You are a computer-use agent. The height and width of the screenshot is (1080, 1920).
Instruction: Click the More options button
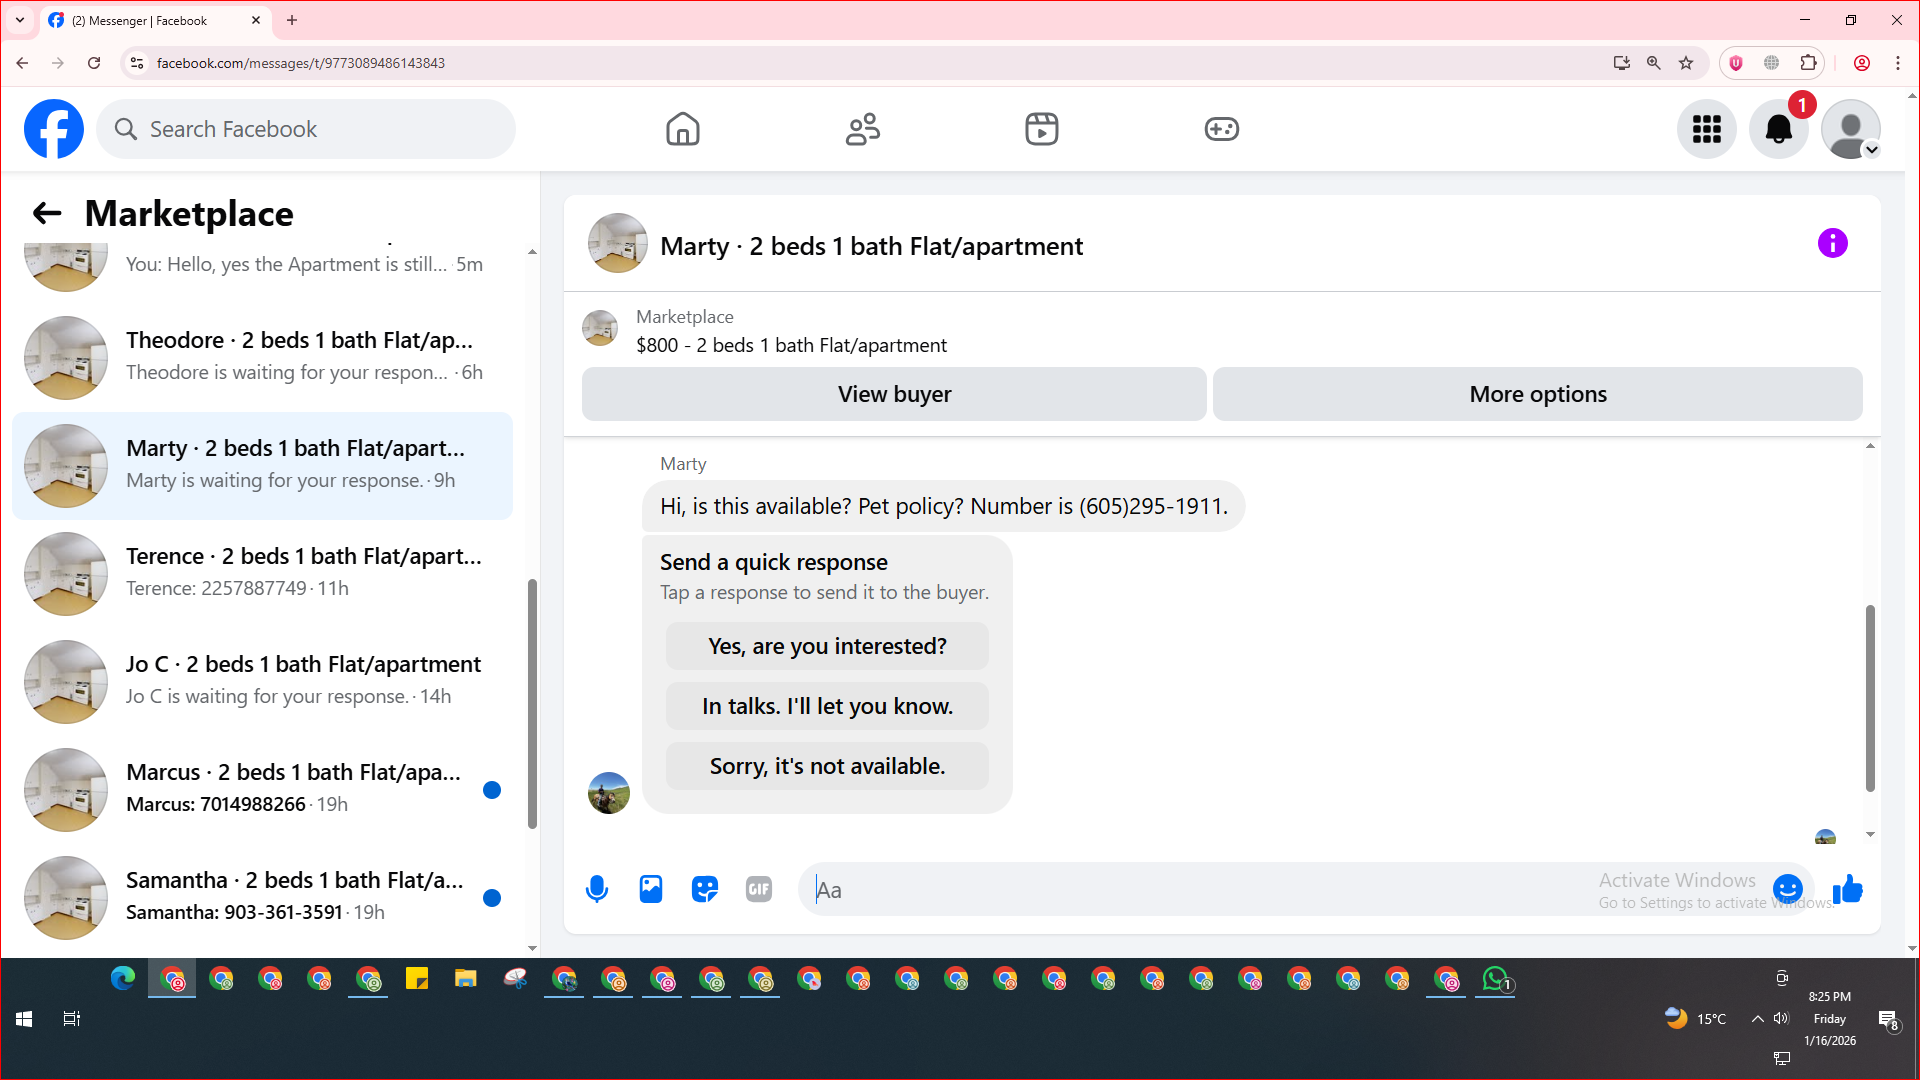1537,394
